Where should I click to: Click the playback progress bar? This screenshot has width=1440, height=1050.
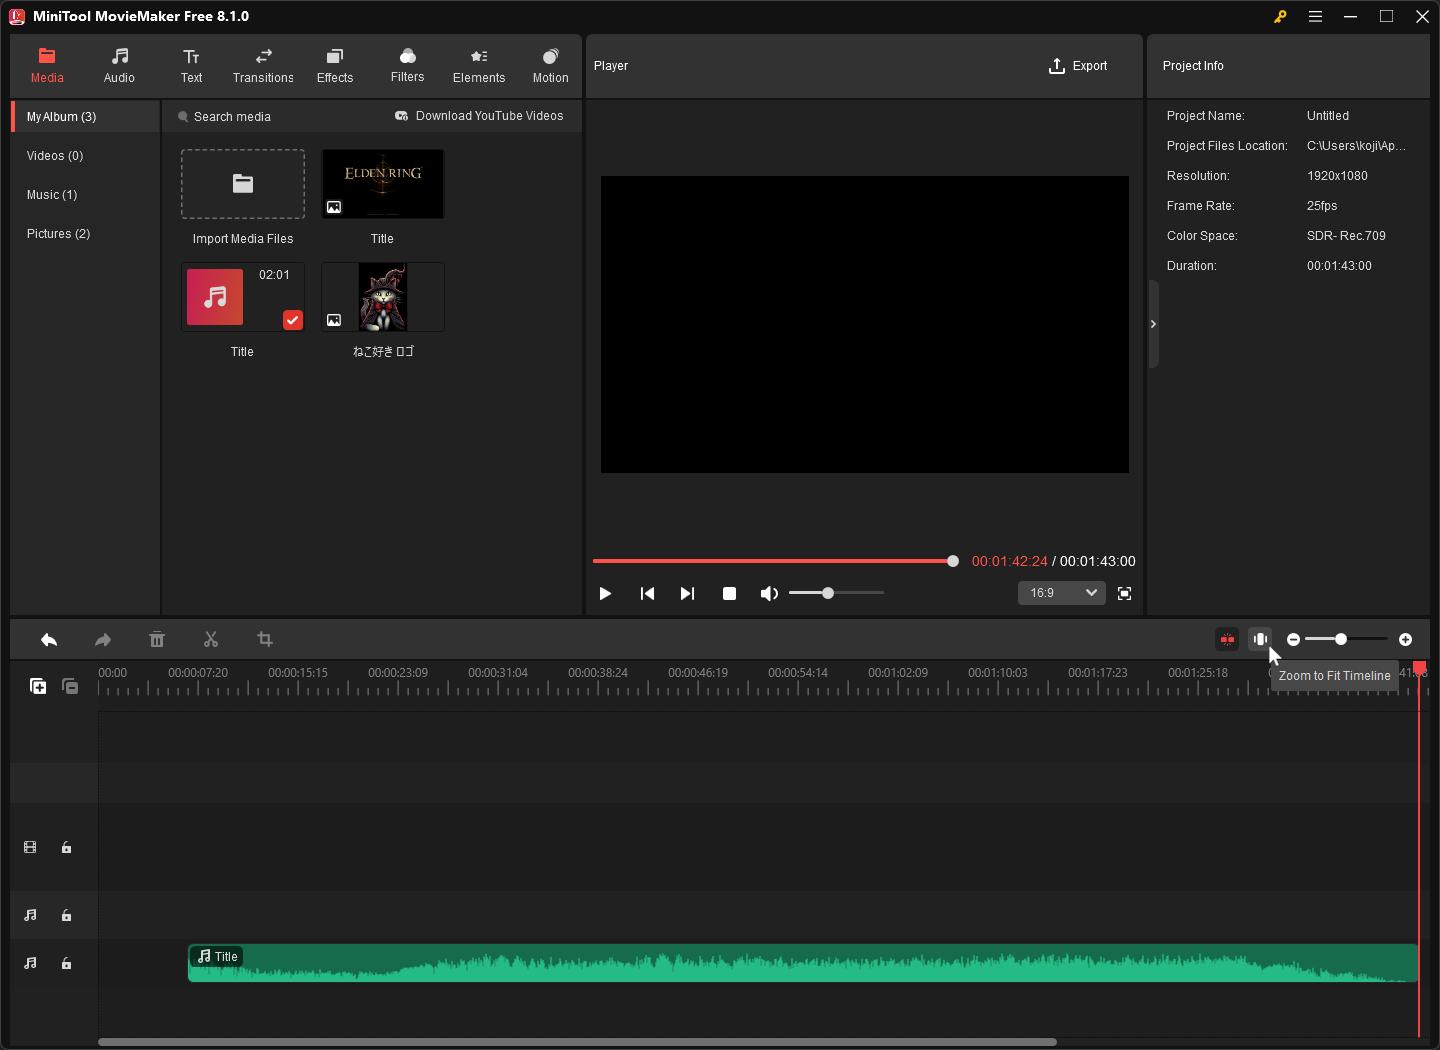coord(775,561)
